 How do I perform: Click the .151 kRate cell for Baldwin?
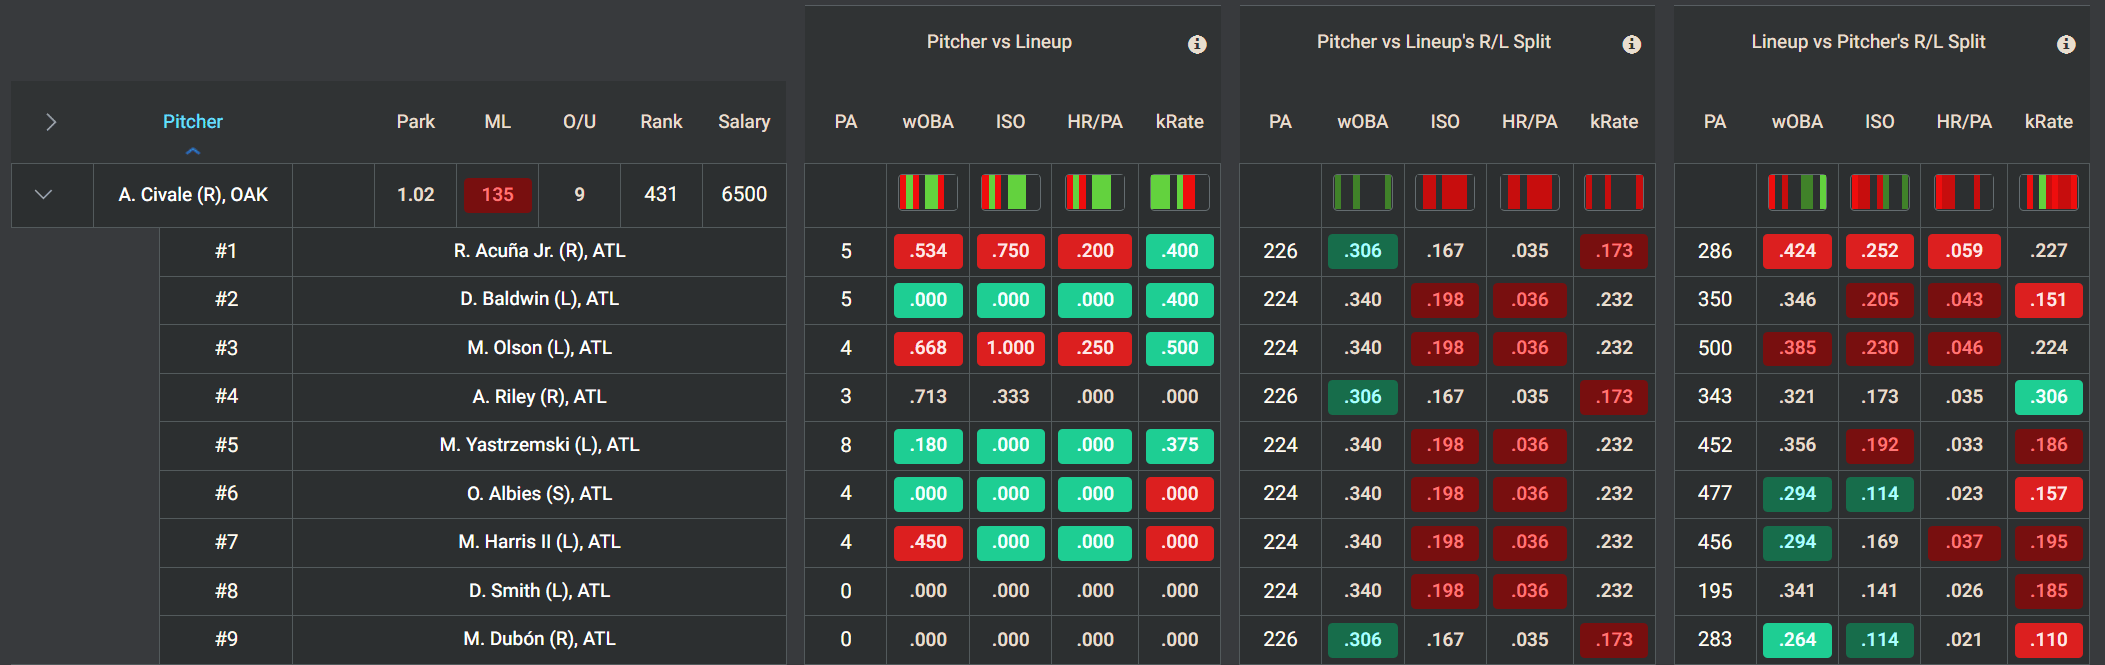coord(2049,299)
